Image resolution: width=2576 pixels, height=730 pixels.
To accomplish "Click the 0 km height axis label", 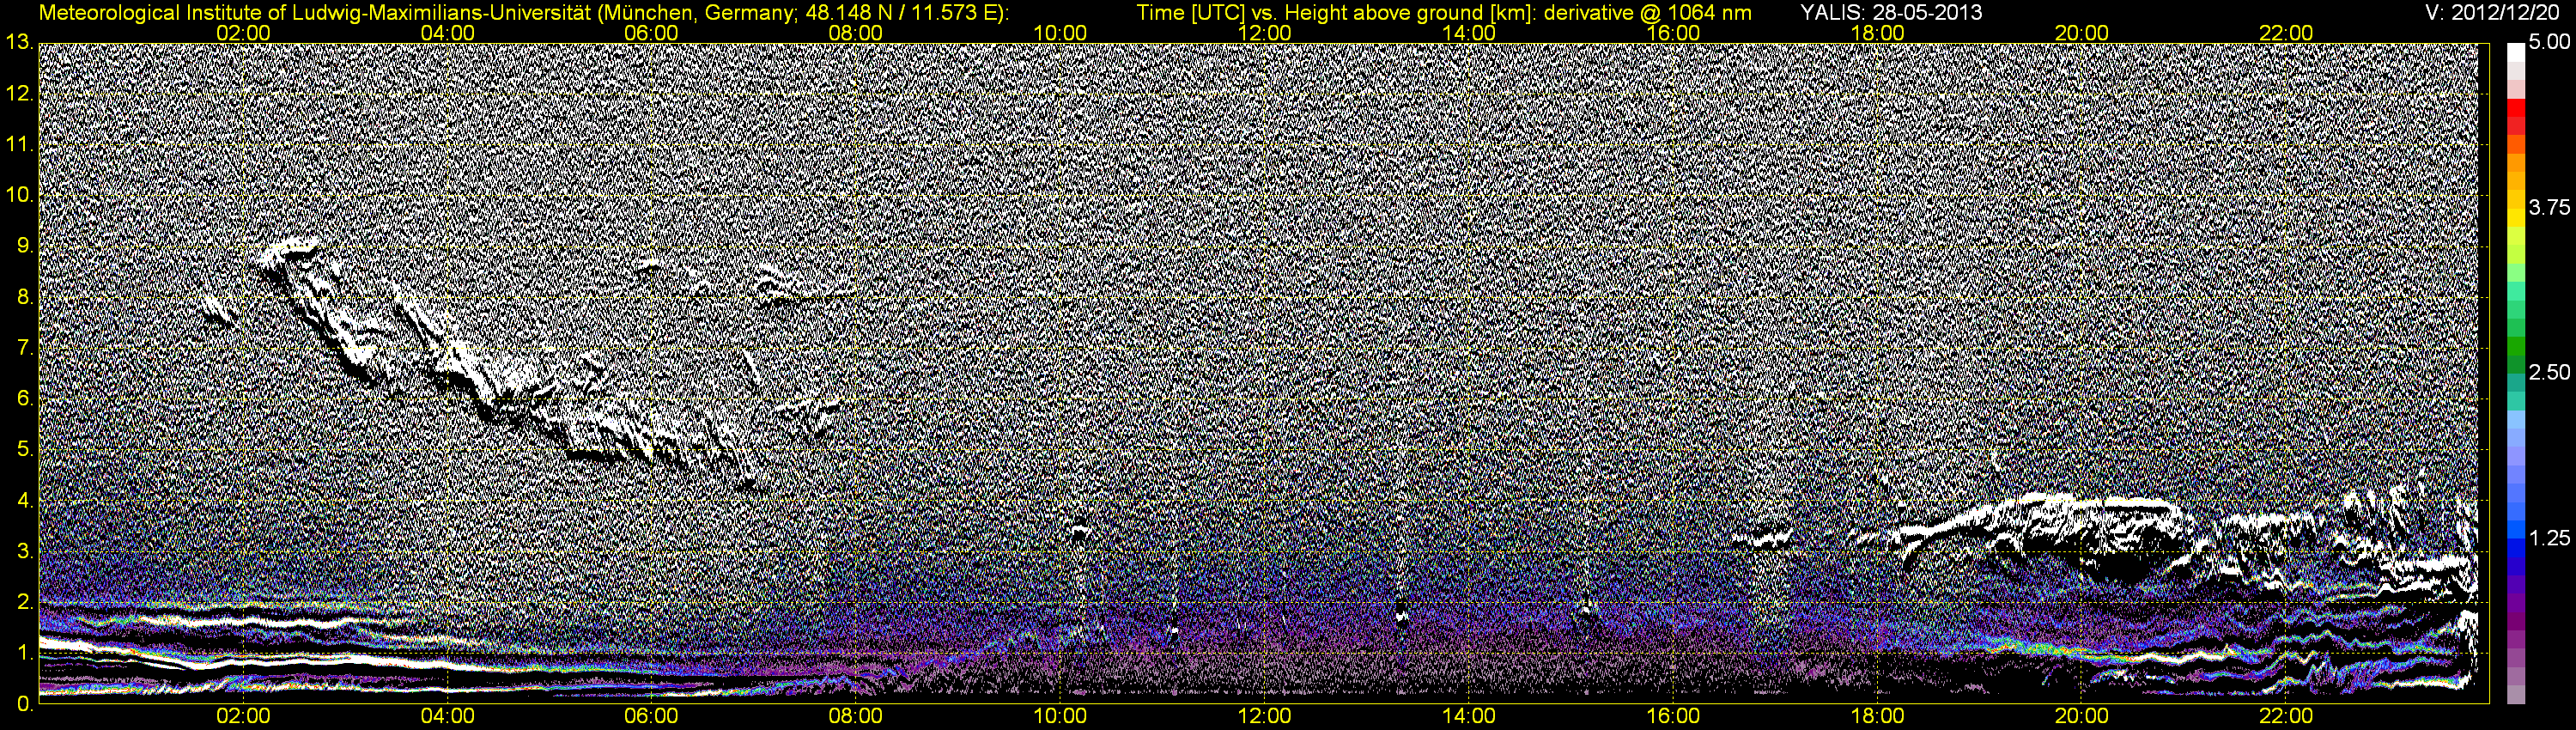I will point(25,704).
